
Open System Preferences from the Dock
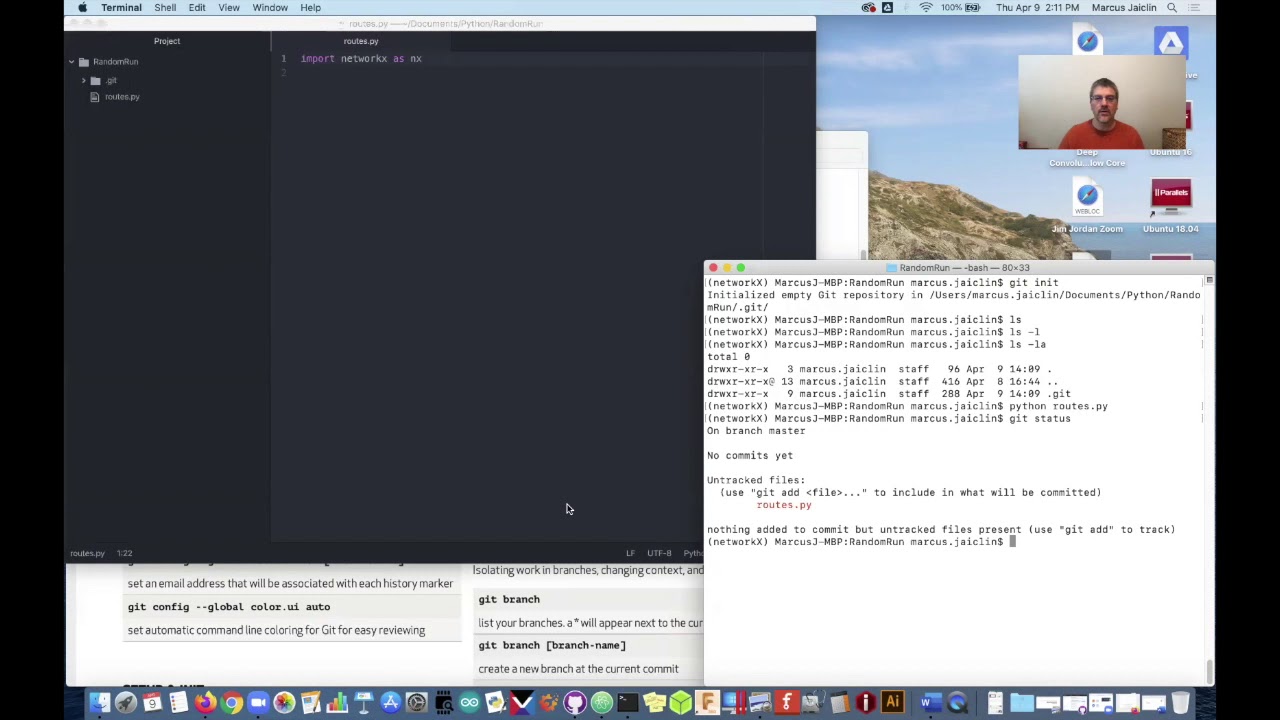[417, 703]
